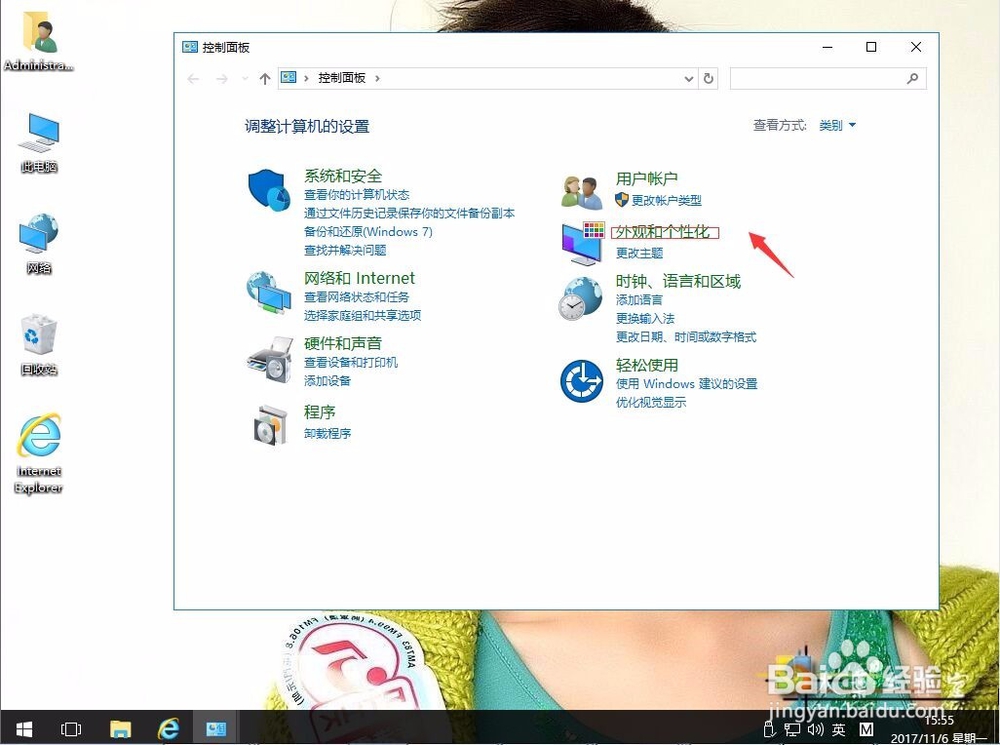Open the Ease of Access icon

point(581,381)
